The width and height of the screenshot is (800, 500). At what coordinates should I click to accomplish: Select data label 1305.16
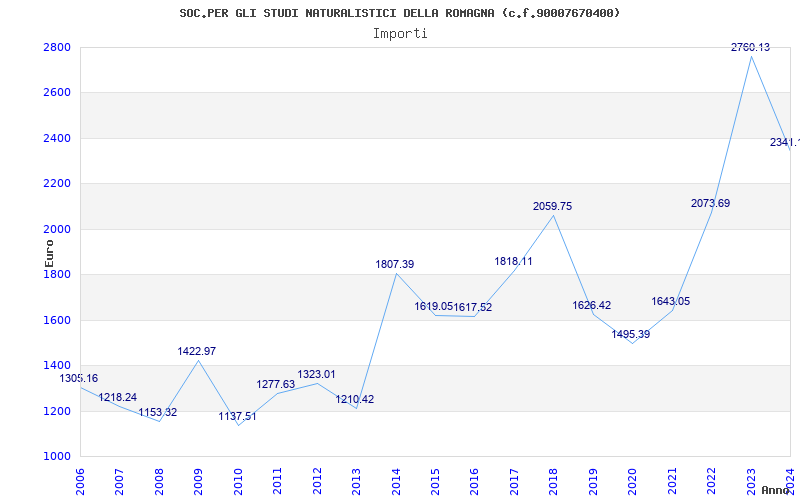pyautogui.click(x=79, y=379)
